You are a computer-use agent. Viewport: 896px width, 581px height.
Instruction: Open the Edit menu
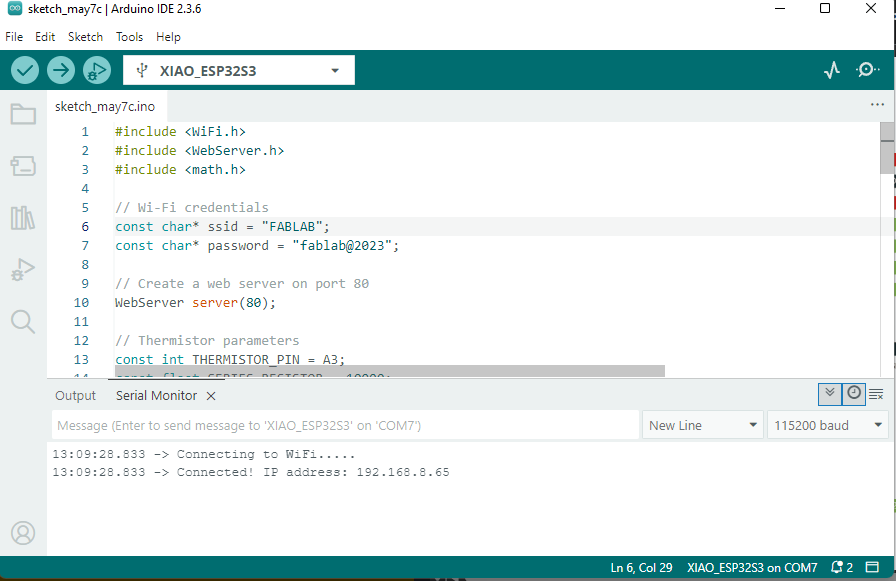45,37
